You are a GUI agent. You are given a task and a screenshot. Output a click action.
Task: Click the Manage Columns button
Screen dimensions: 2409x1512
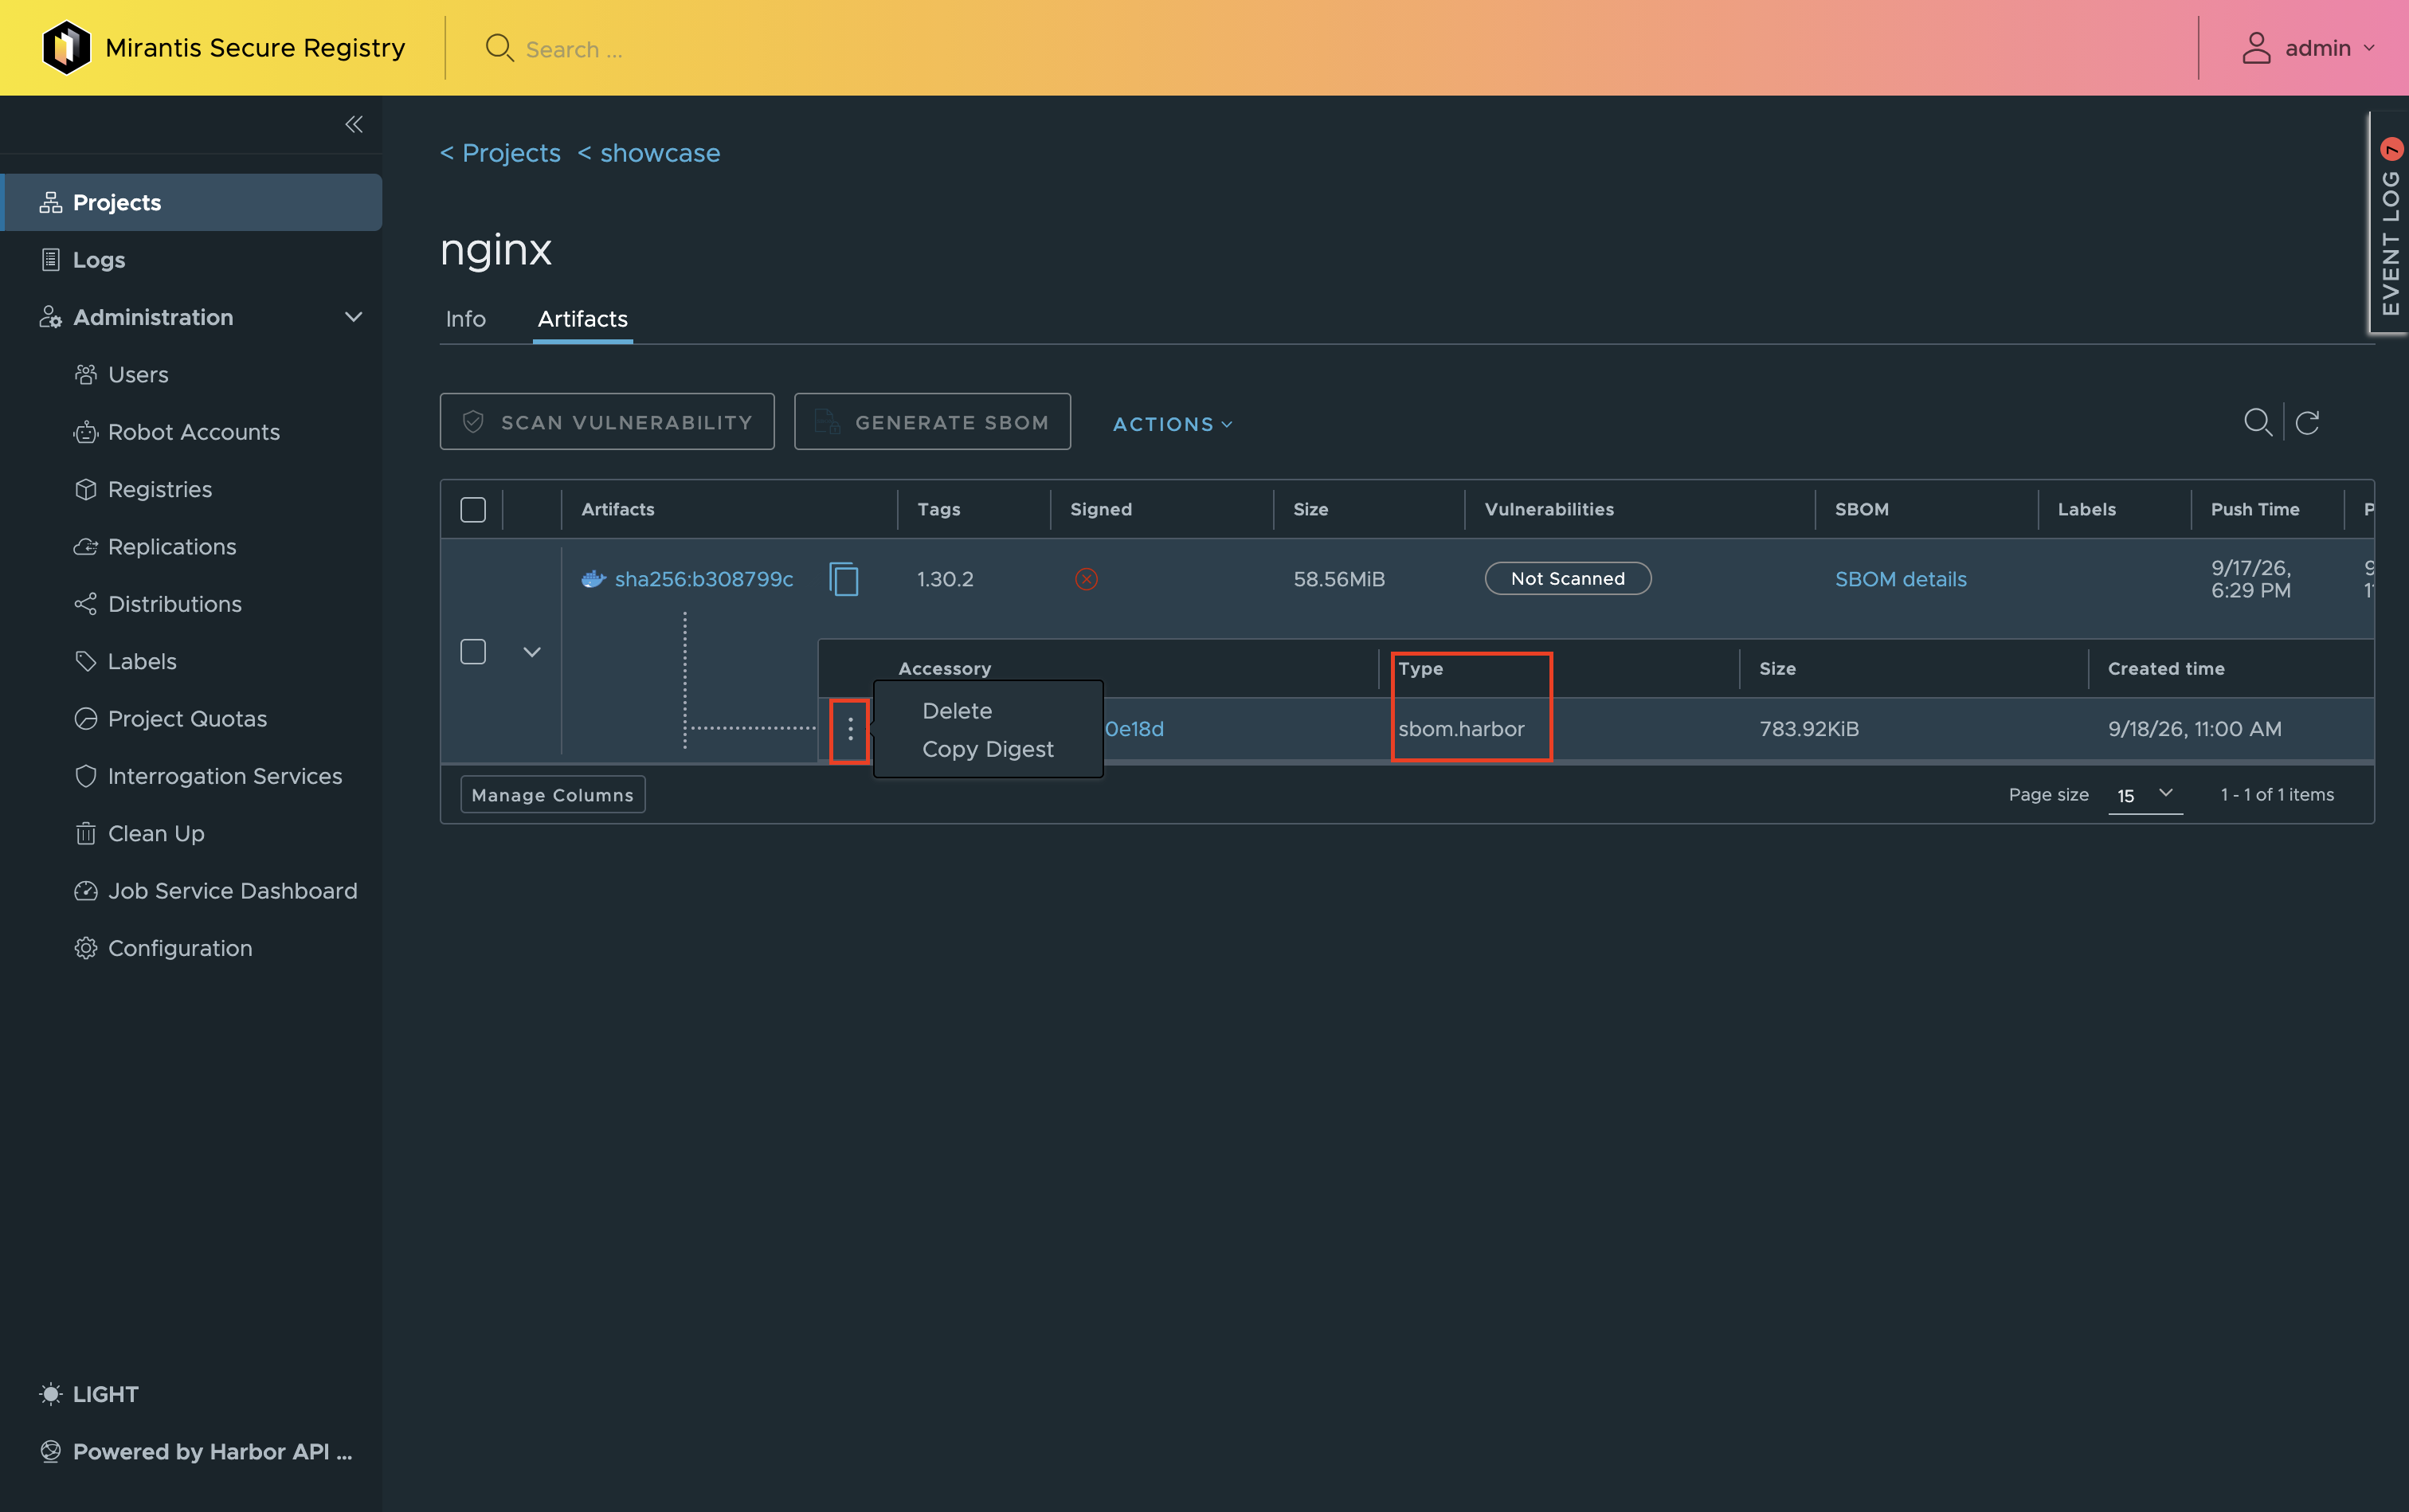click(x=552, y=794)
